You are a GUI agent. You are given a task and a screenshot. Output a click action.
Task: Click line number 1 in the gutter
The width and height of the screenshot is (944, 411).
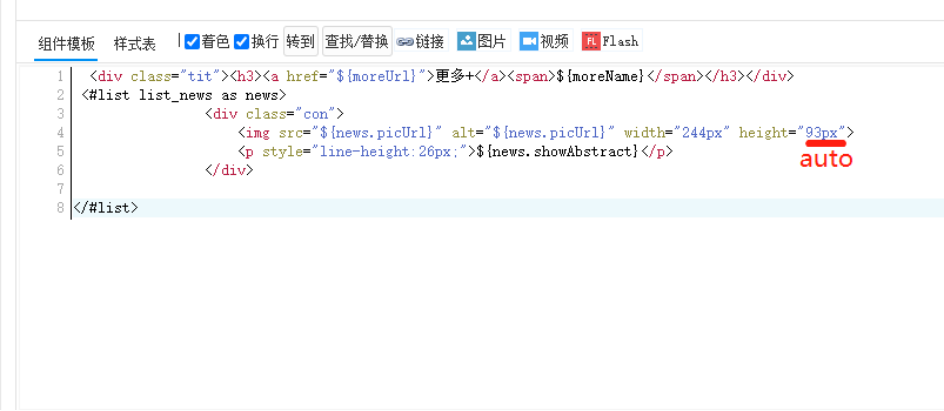click(61, 76)
